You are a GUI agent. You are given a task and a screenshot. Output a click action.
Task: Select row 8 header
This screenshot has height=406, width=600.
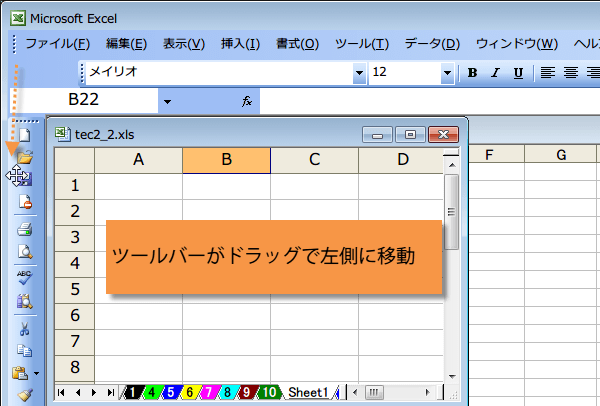click(x=75, y=368)
